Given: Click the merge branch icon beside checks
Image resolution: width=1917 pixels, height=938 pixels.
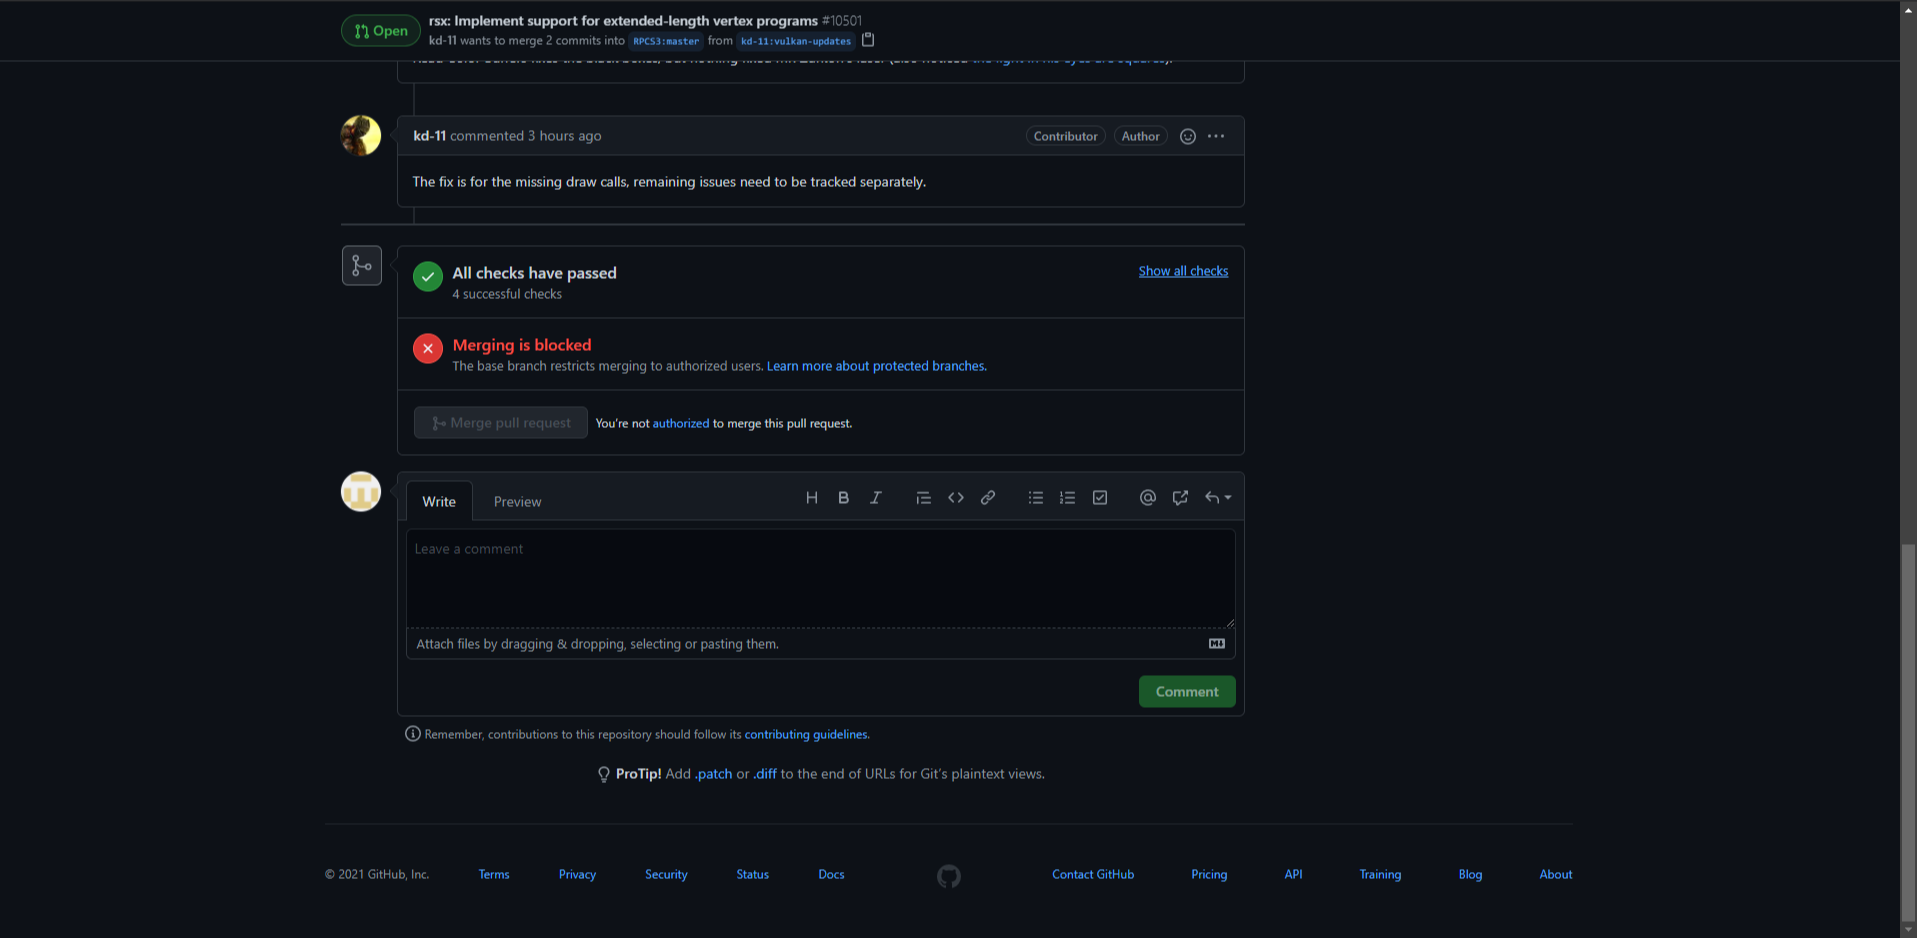Looking at the screenshot, I should pyautogui.click(x=362, y=266).
